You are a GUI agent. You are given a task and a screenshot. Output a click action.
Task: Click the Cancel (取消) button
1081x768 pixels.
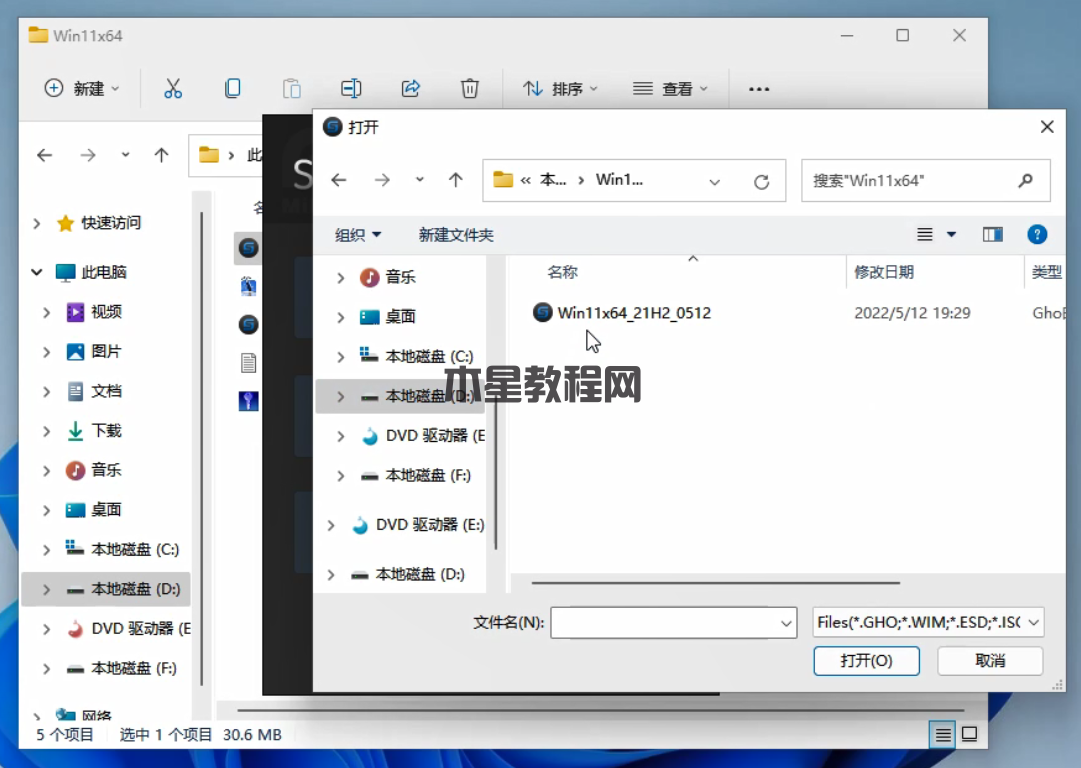coord(990,661)
